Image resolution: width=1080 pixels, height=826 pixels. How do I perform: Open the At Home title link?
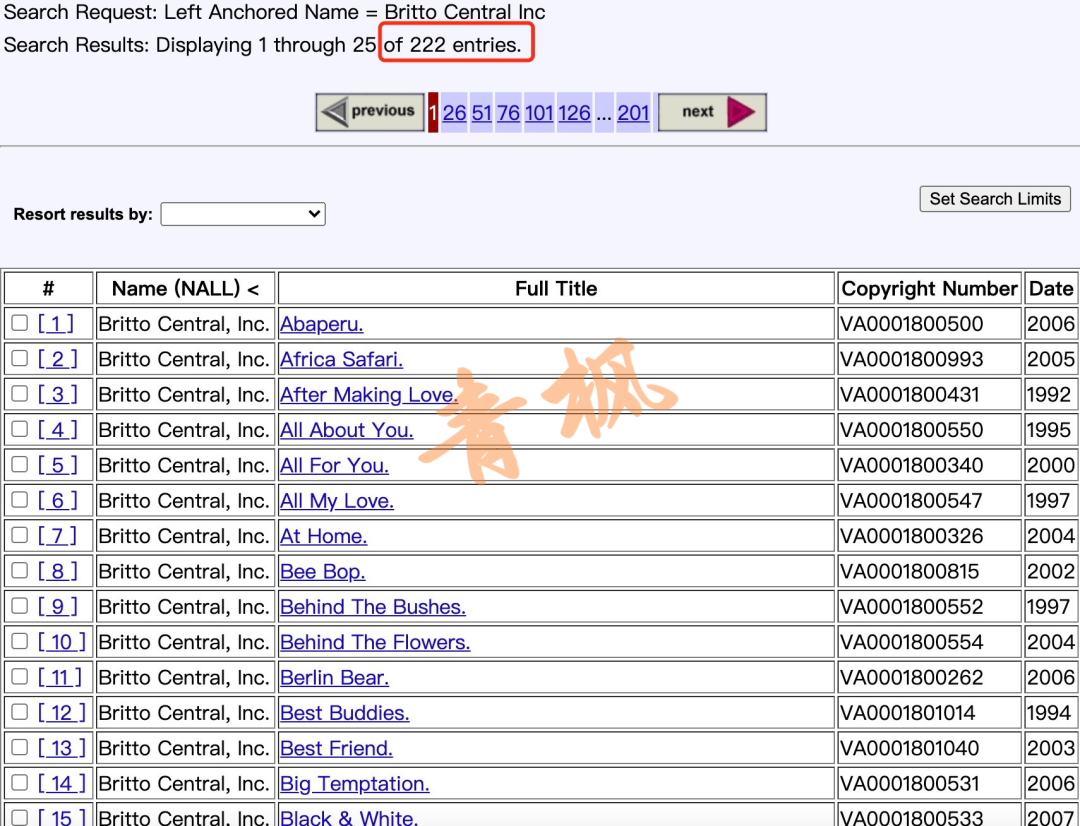pyautogui.click(x=324, y=536)
